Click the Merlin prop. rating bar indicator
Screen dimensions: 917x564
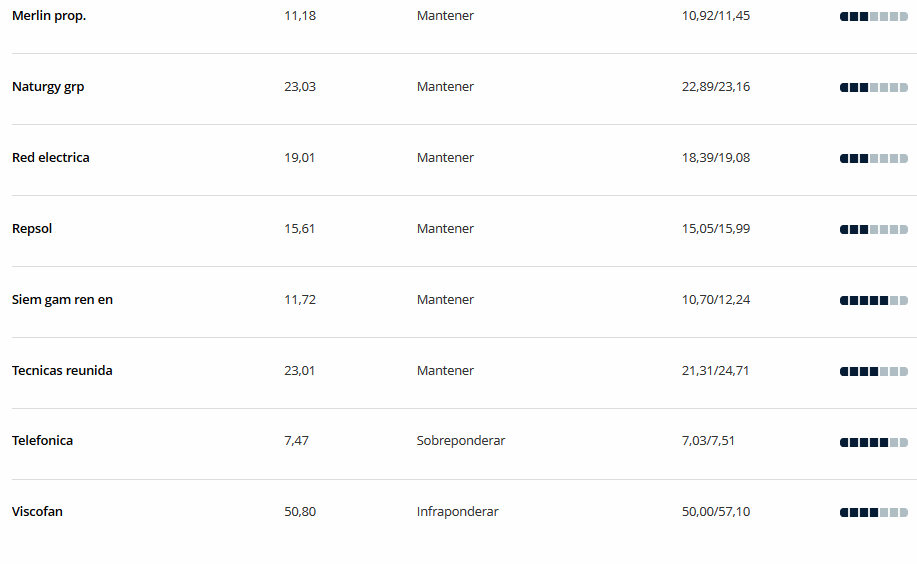(x=874, y=17)
